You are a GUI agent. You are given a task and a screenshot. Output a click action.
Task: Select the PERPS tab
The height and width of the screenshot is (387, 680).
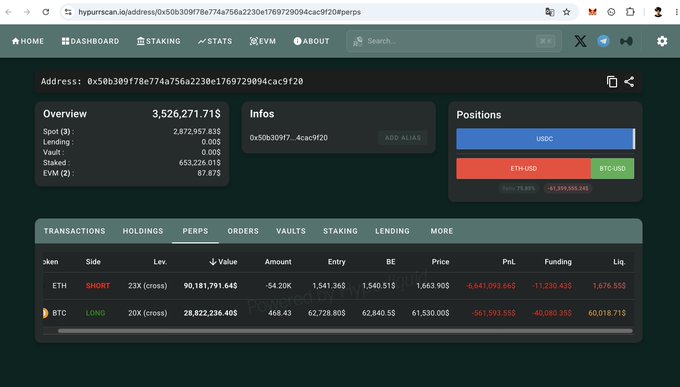click(195, 231)
